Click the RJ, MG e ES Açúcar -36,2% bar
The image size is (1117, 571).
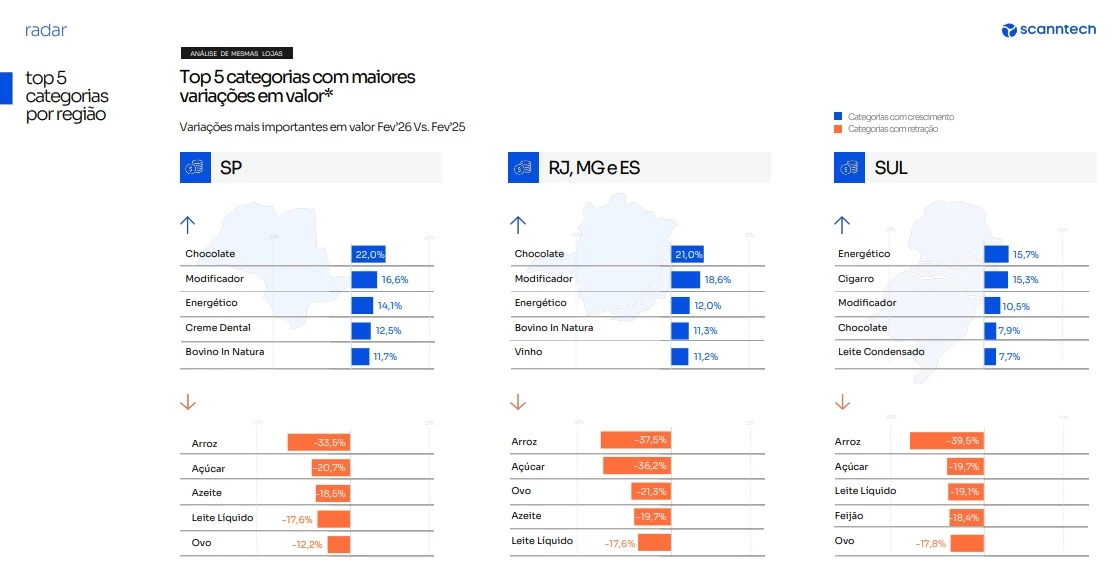coord(635,466)
